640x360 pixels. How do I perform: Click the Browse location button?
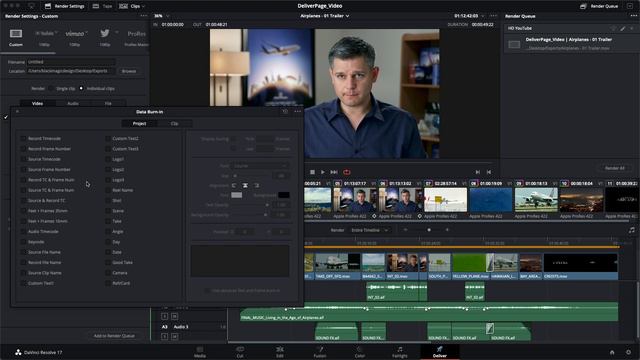129,71
